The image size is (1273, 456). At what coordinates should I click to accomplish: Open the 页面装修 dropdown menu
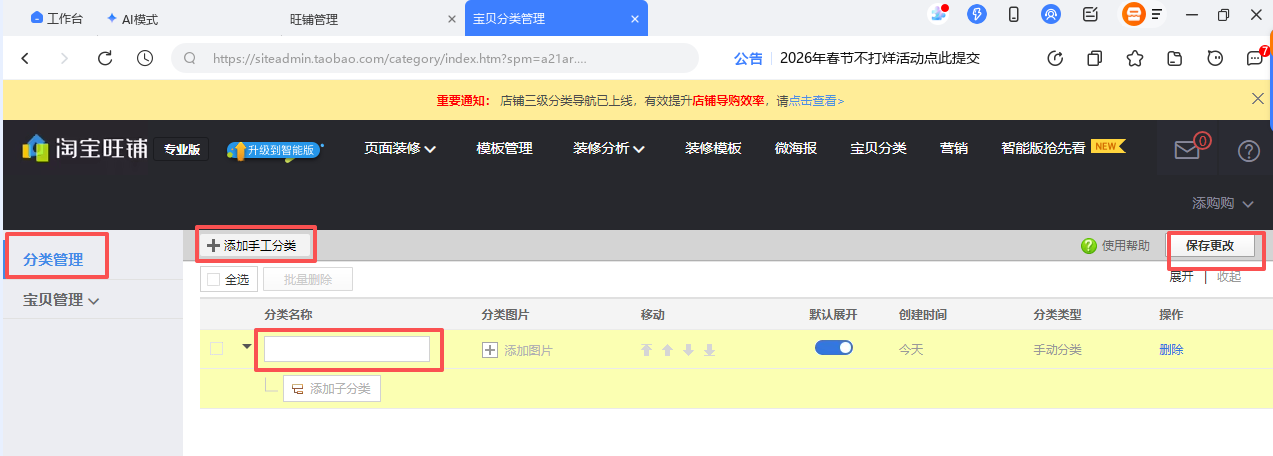click(400, 148)
